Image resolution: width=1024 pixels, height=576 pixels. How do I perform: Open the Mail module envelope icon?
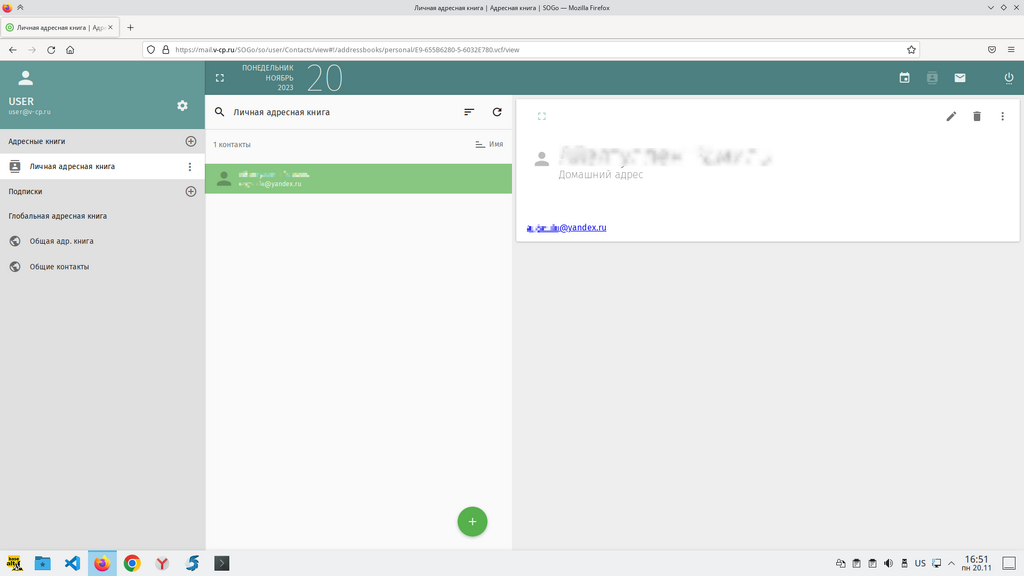960,78
